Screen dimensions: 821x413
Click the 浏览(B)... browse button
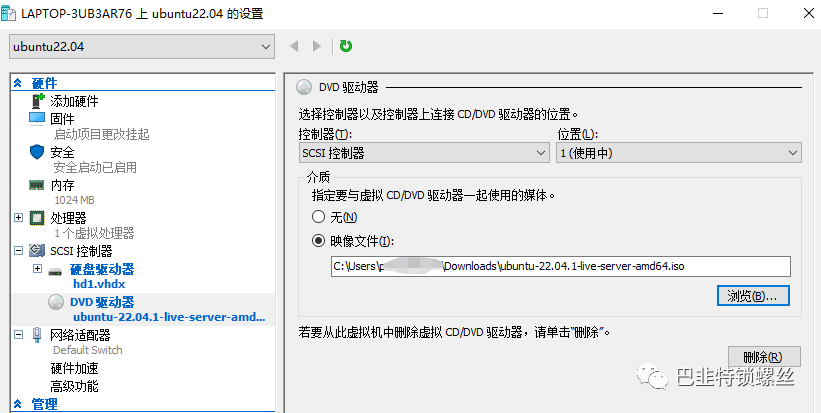click(753, 296)
